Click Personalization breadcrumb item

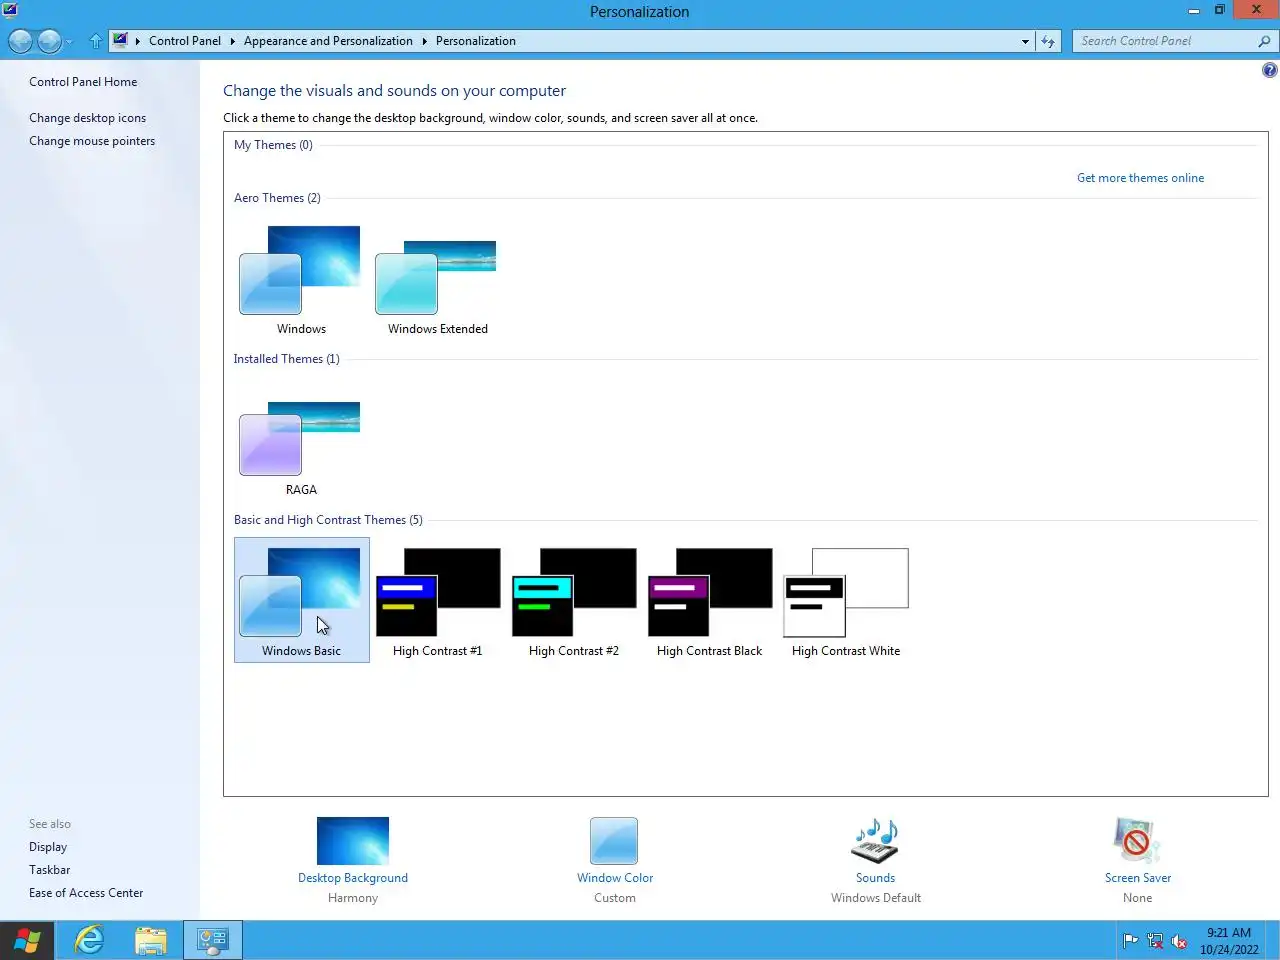click(x=476, y=41)
